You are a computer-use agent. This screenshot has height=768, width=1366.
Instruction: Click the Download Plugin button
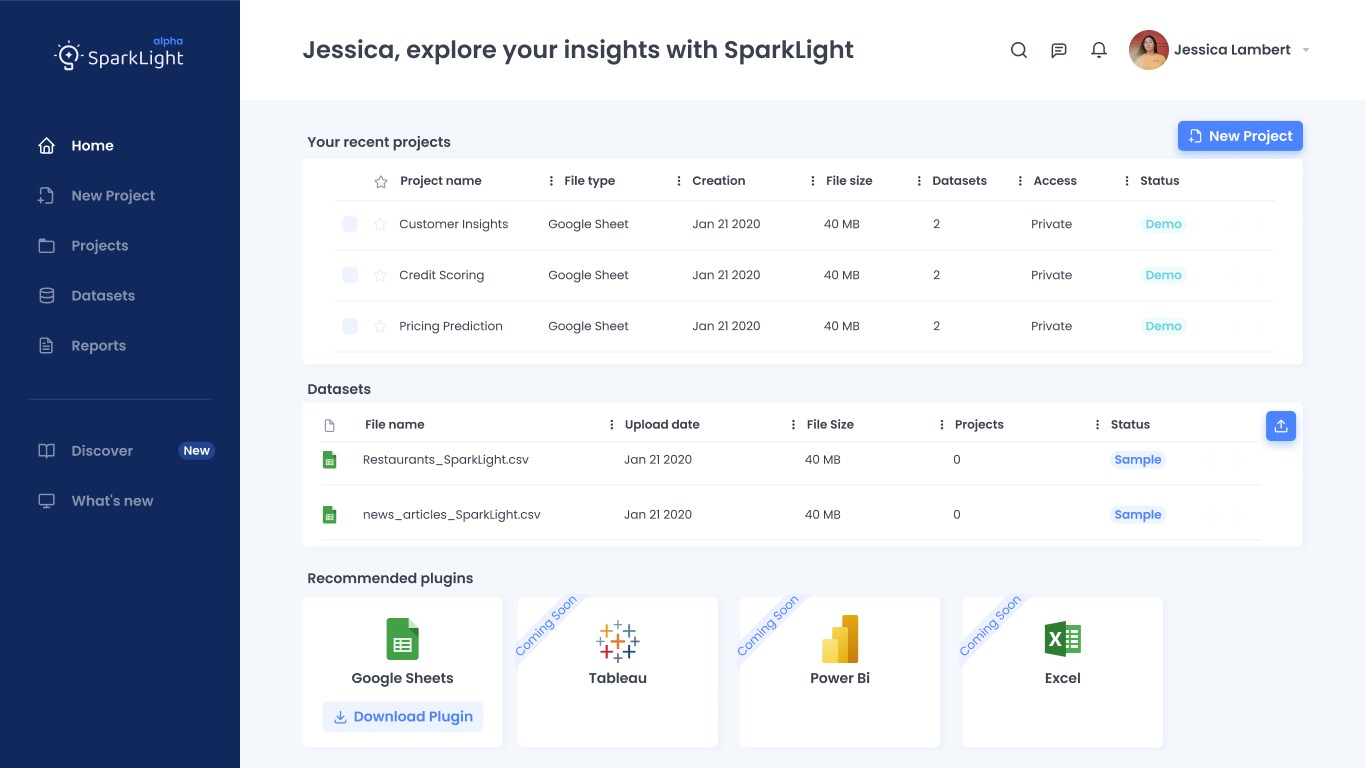point(403,717)
